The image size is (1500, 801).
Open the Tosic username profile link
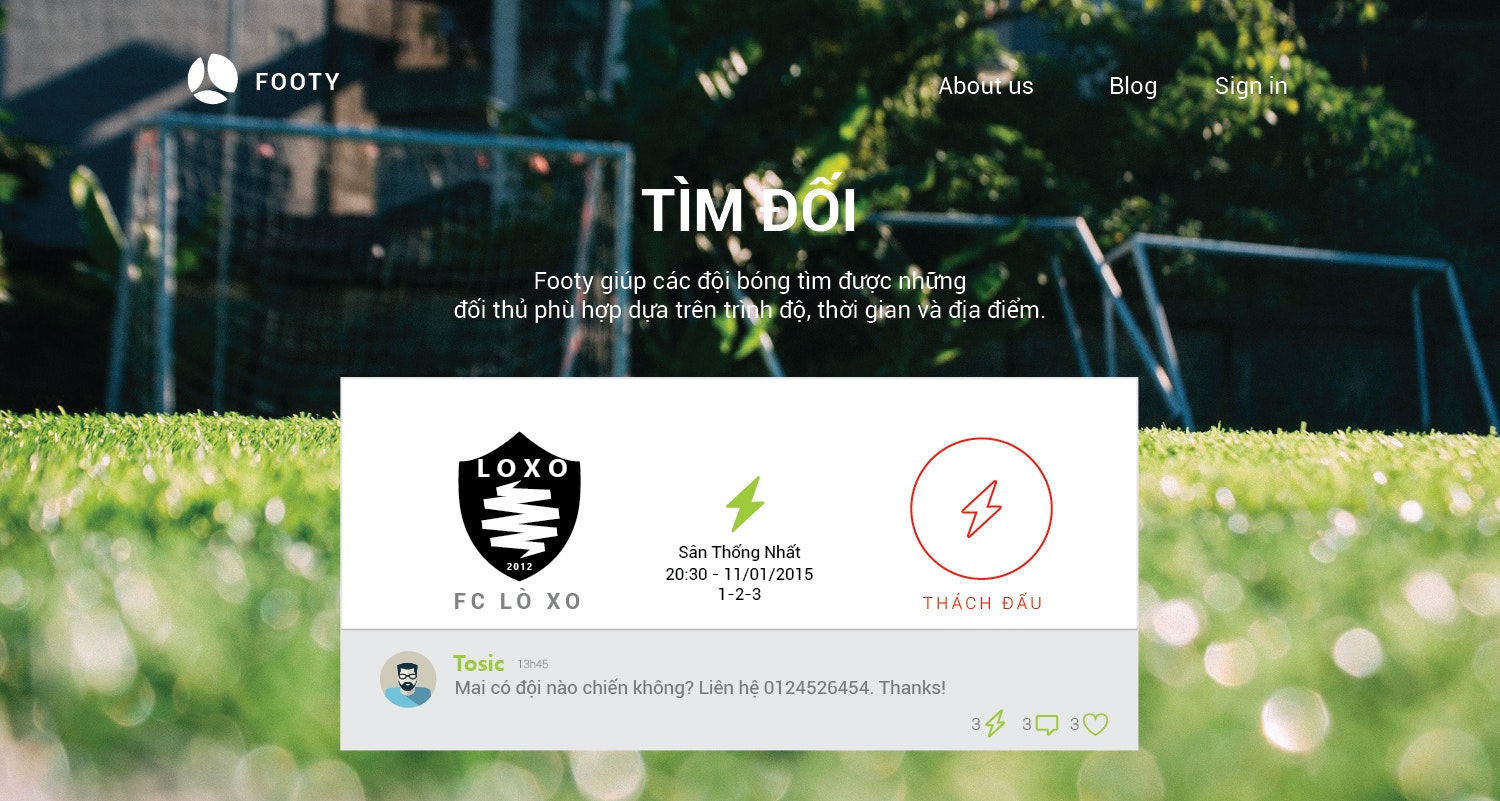[x=479, y=663]
